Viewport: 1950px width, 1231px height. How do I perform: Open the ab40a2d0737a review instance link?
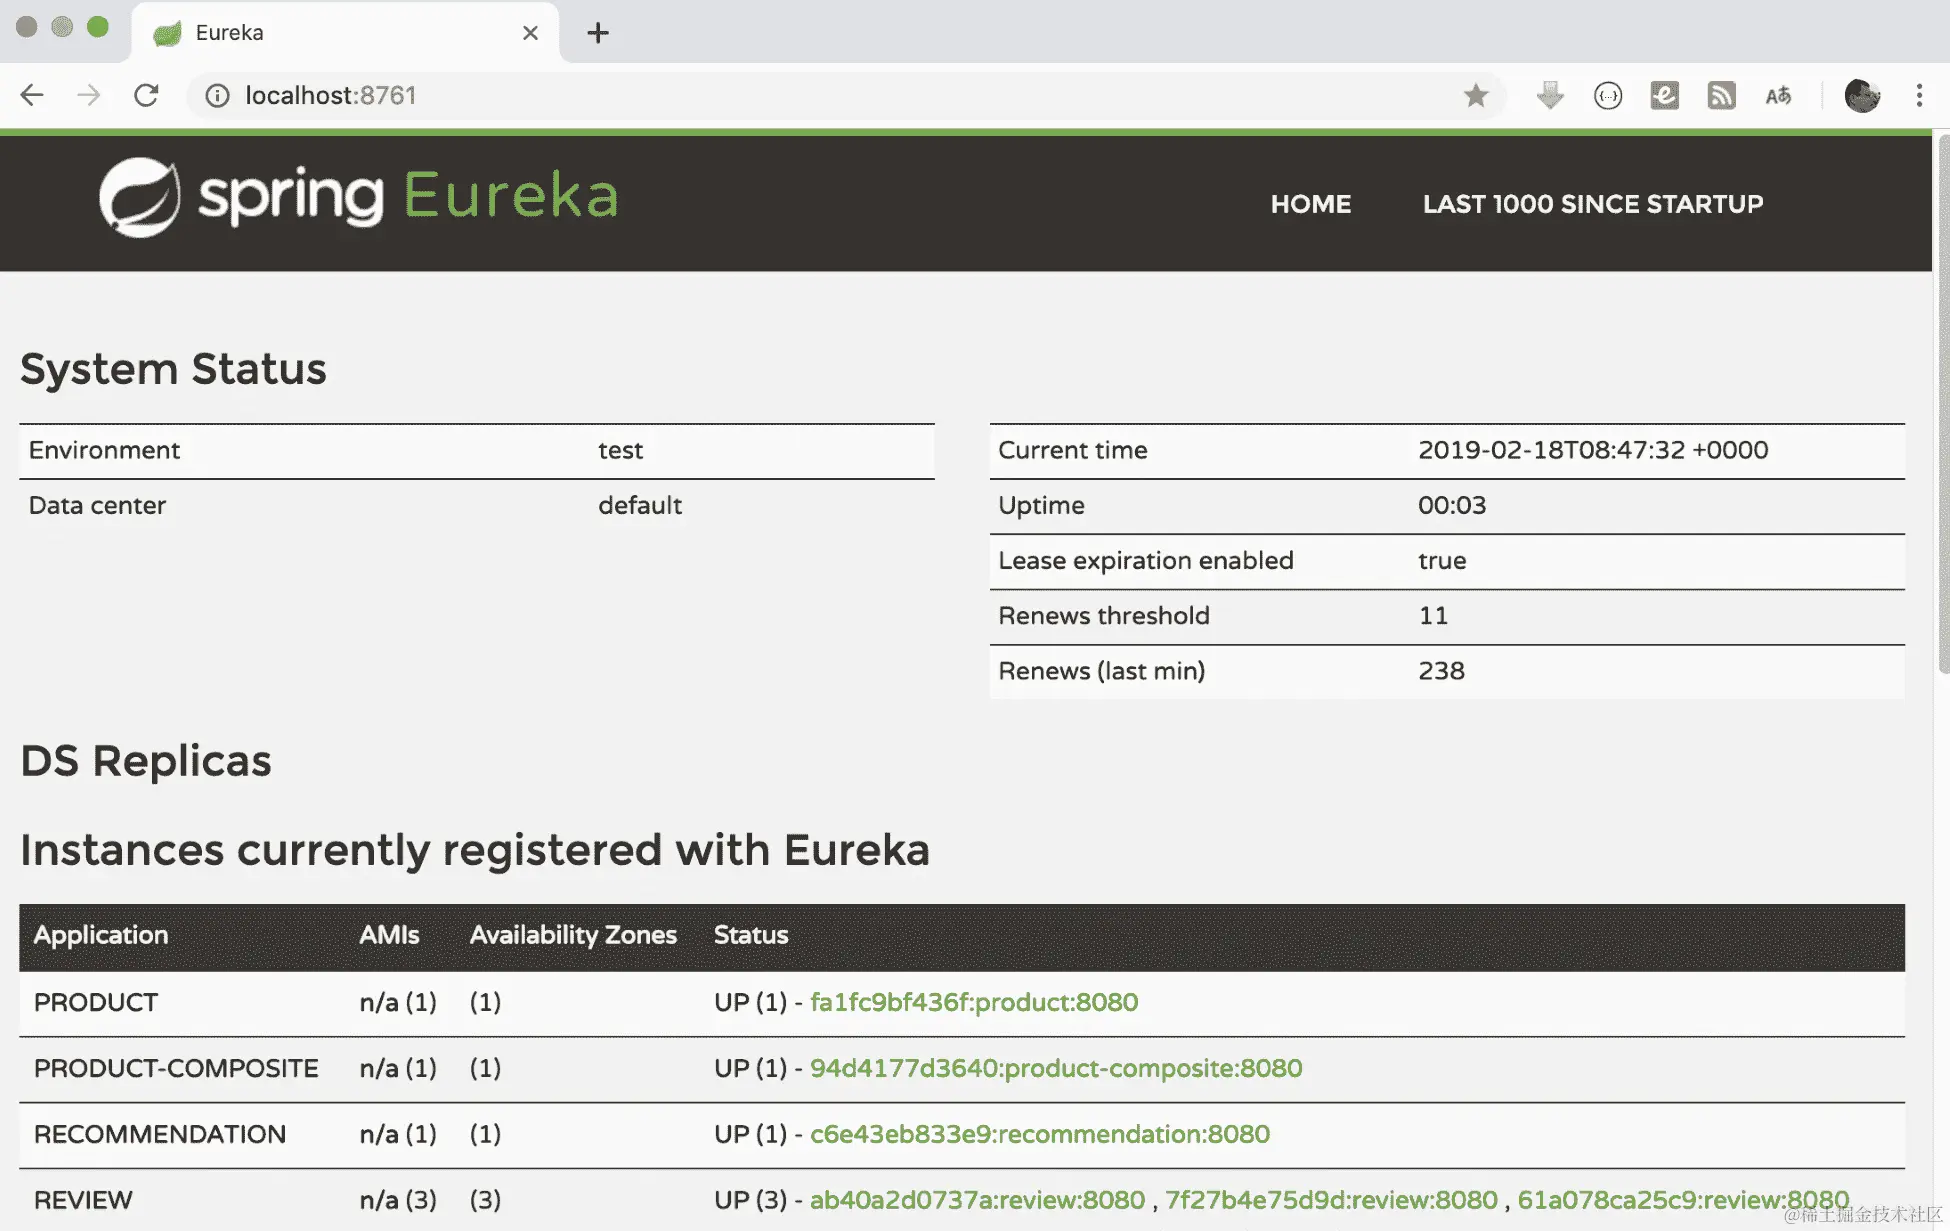point(976,1200)
